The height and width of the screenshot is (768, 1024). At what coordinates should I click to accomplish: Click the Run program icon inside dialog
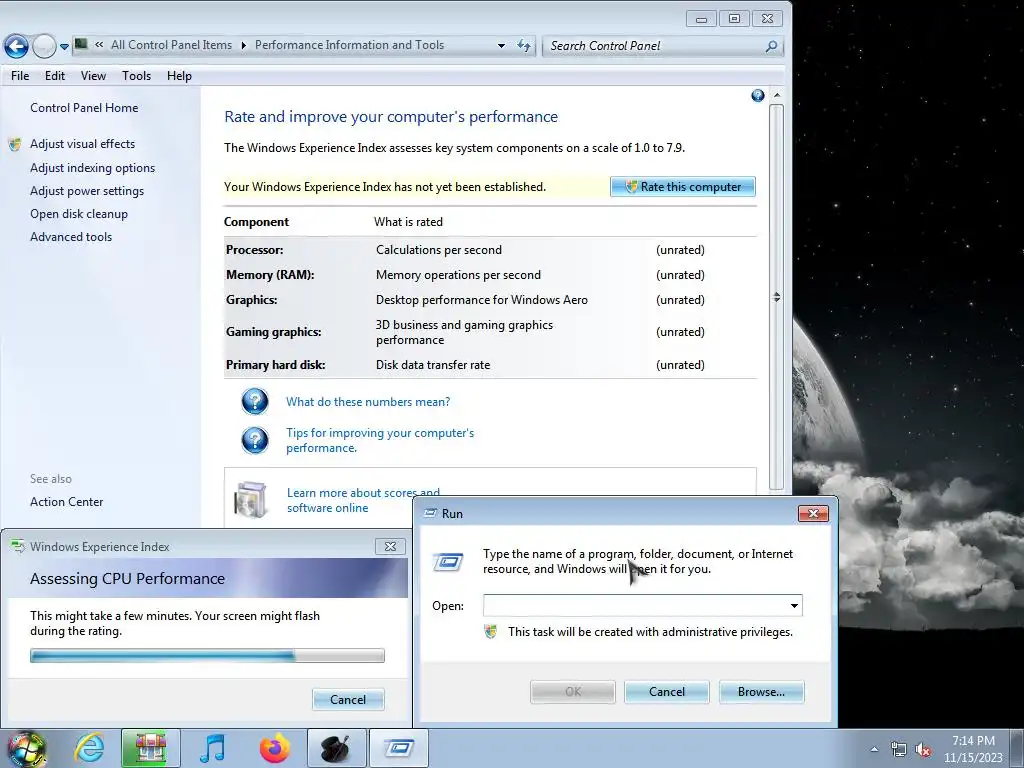tap(448, 562)
